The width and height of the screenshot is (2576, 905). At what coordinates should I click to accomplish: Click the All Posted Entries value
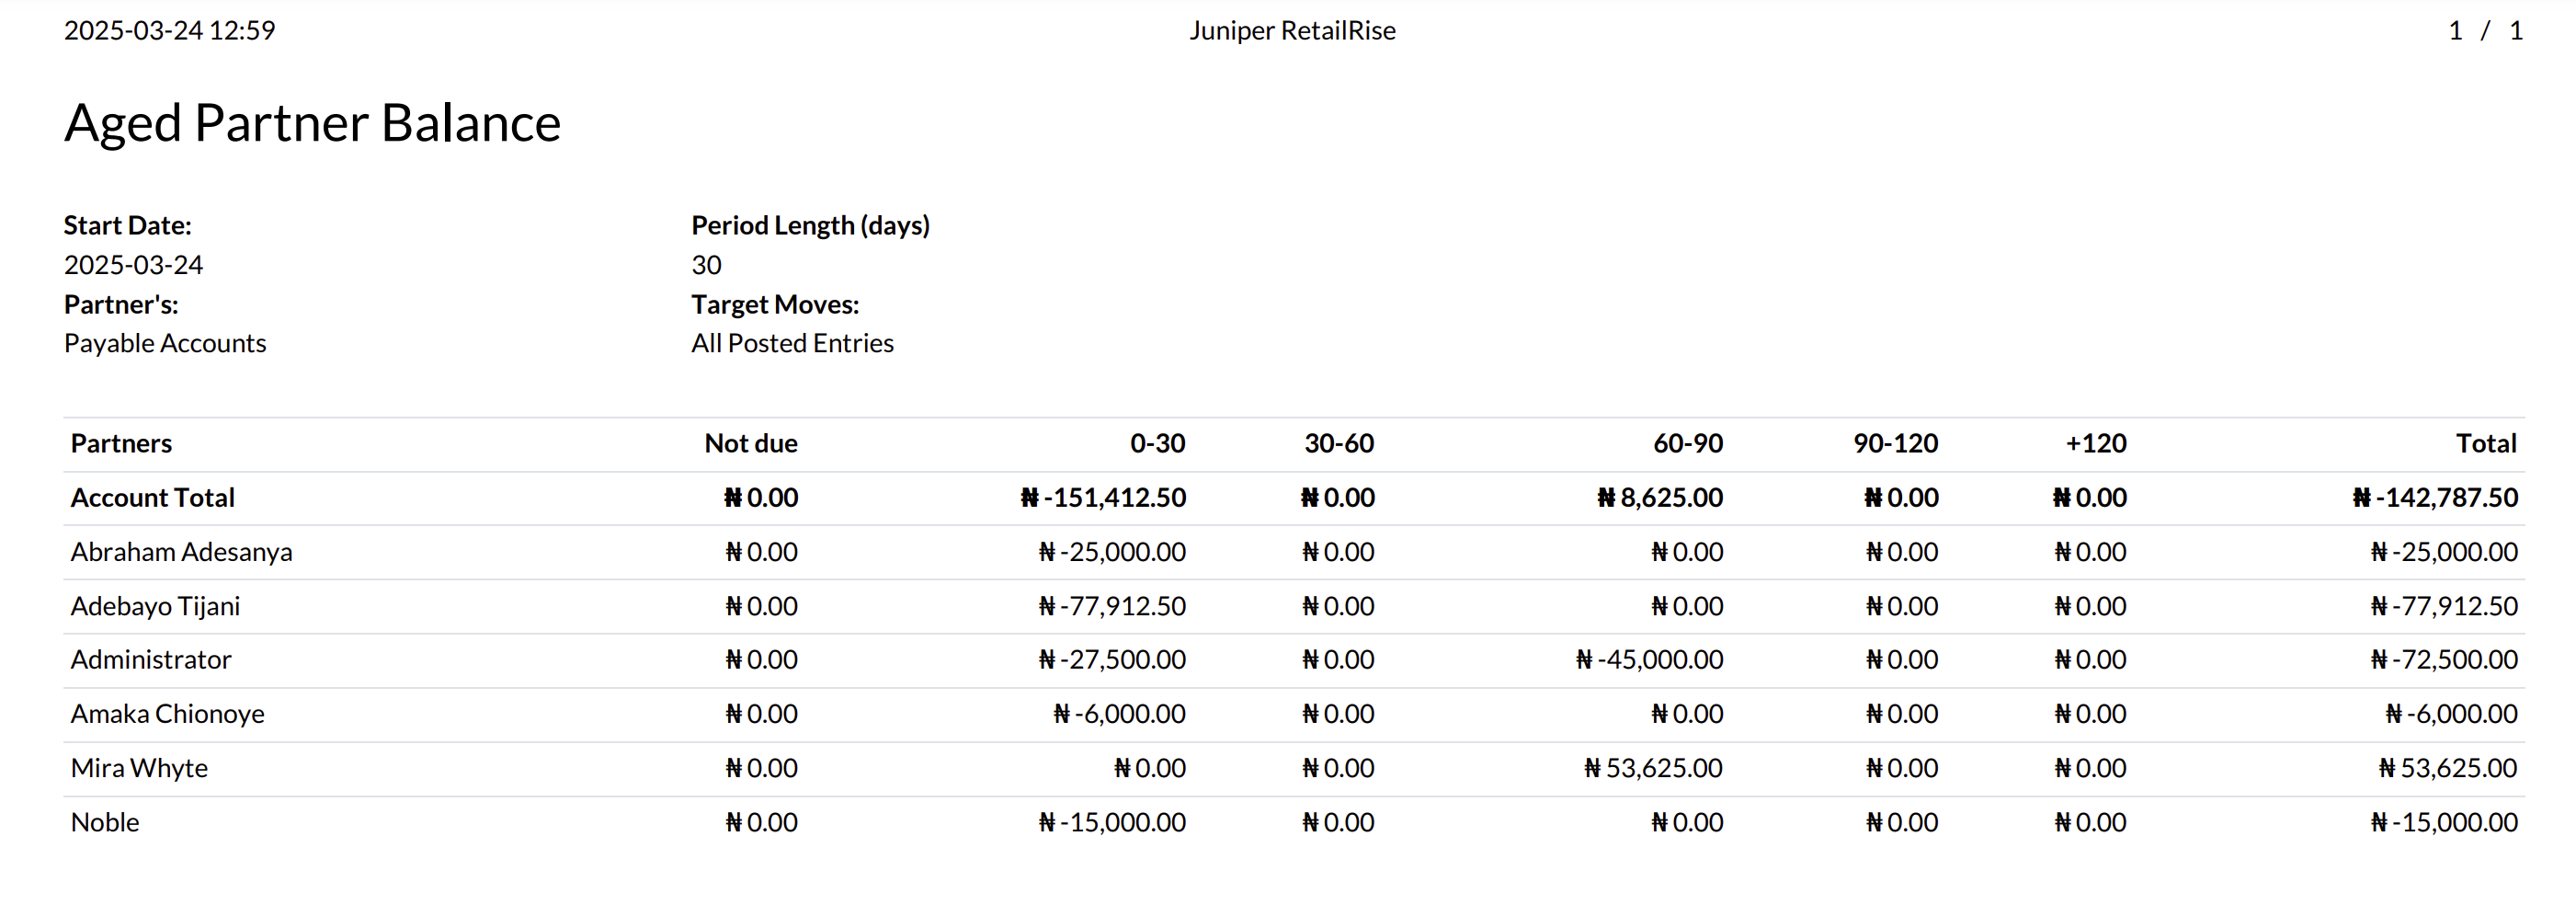[x=792, y=343]
